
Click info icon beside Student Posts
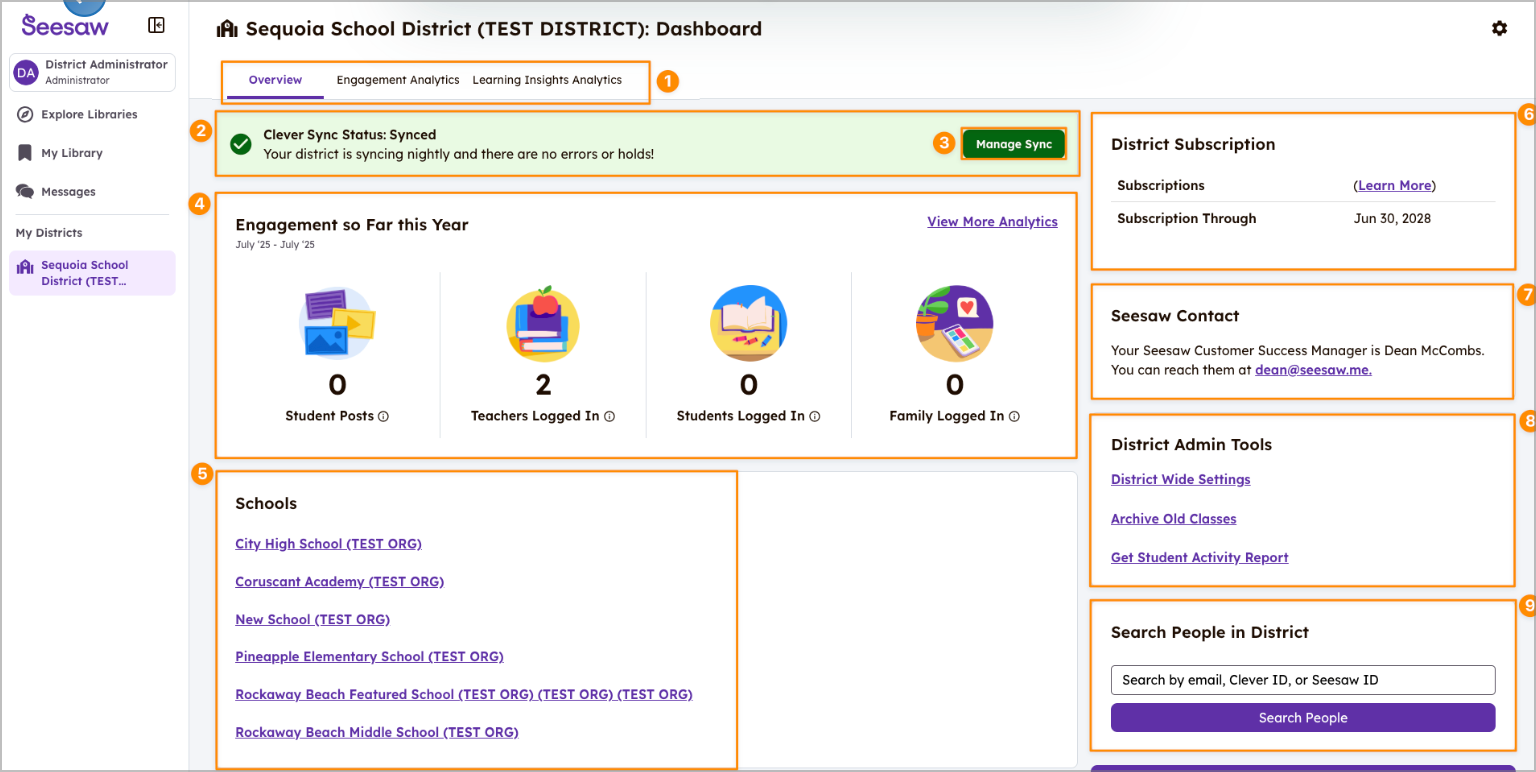tap(384, 417)
